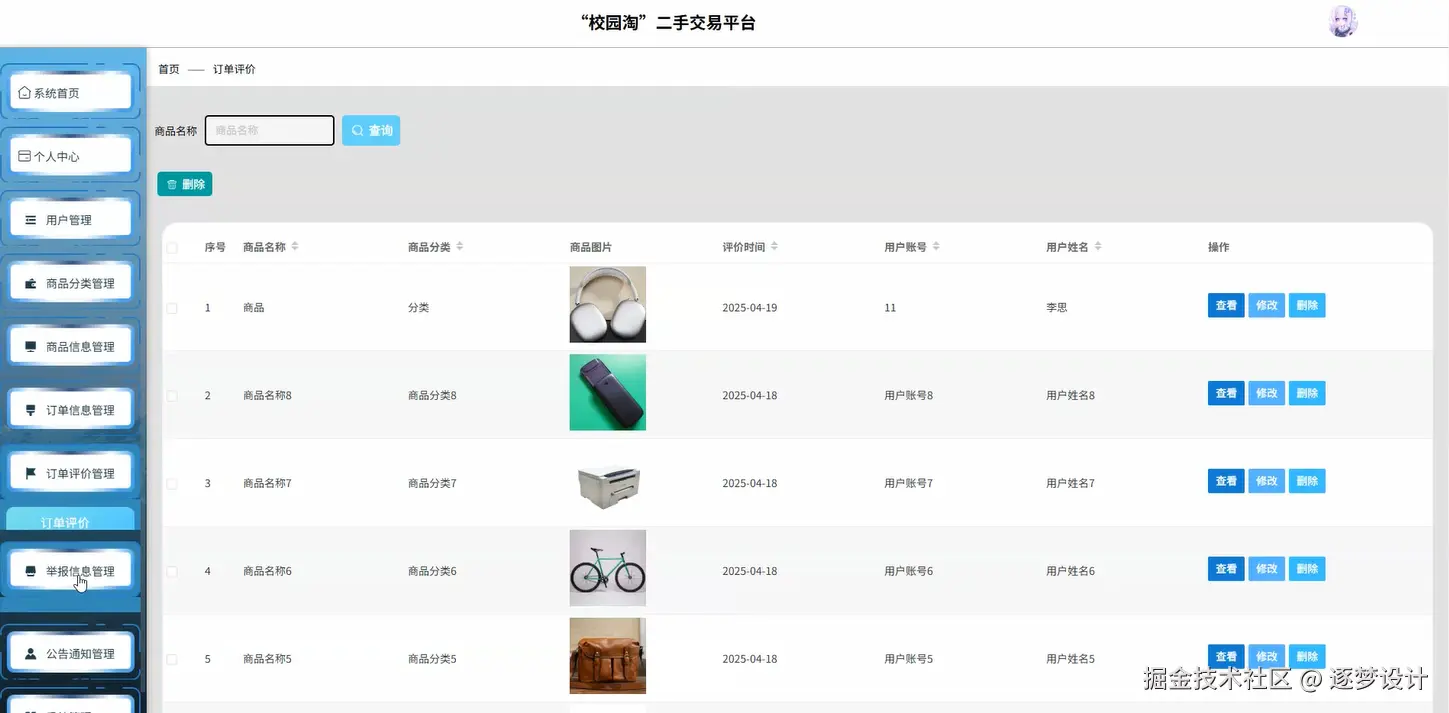Sort by 商品分类 column arrows
This screenshot has height=713, width=1449.
(x=459, y=247)
